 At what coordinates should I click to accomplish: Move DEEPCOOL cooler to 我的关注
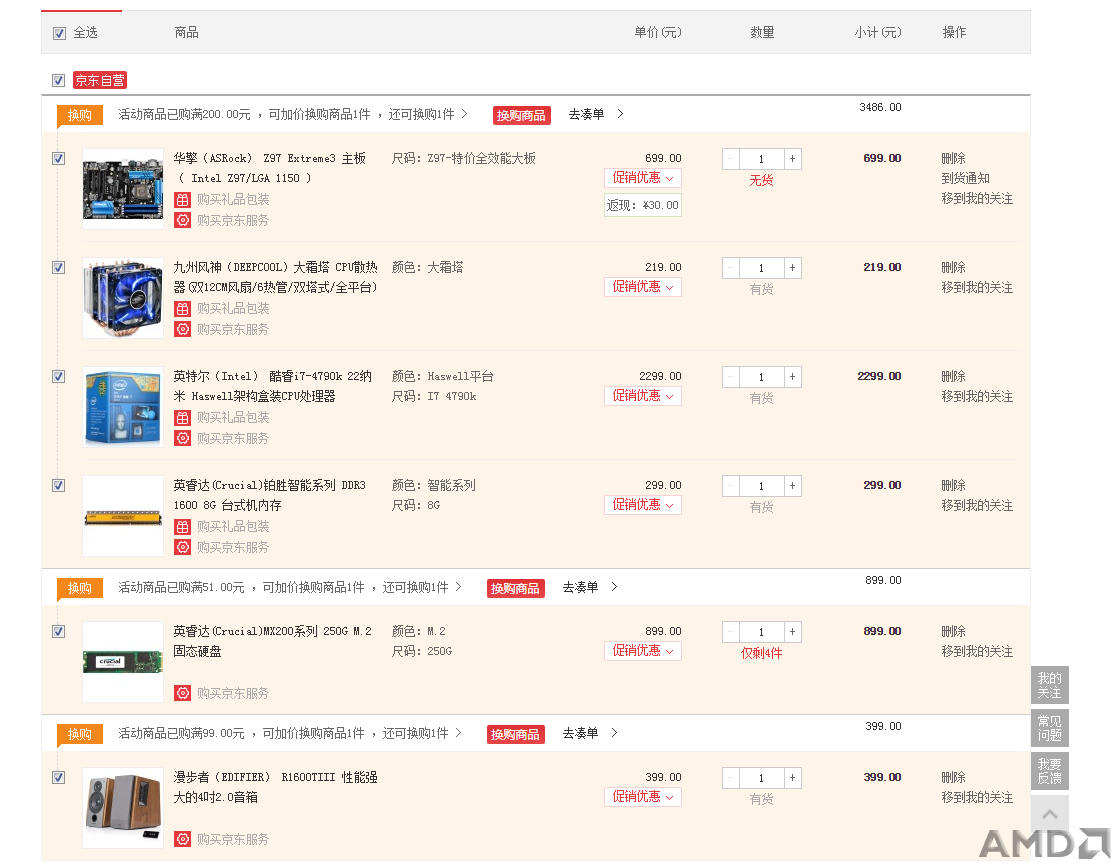976,288
